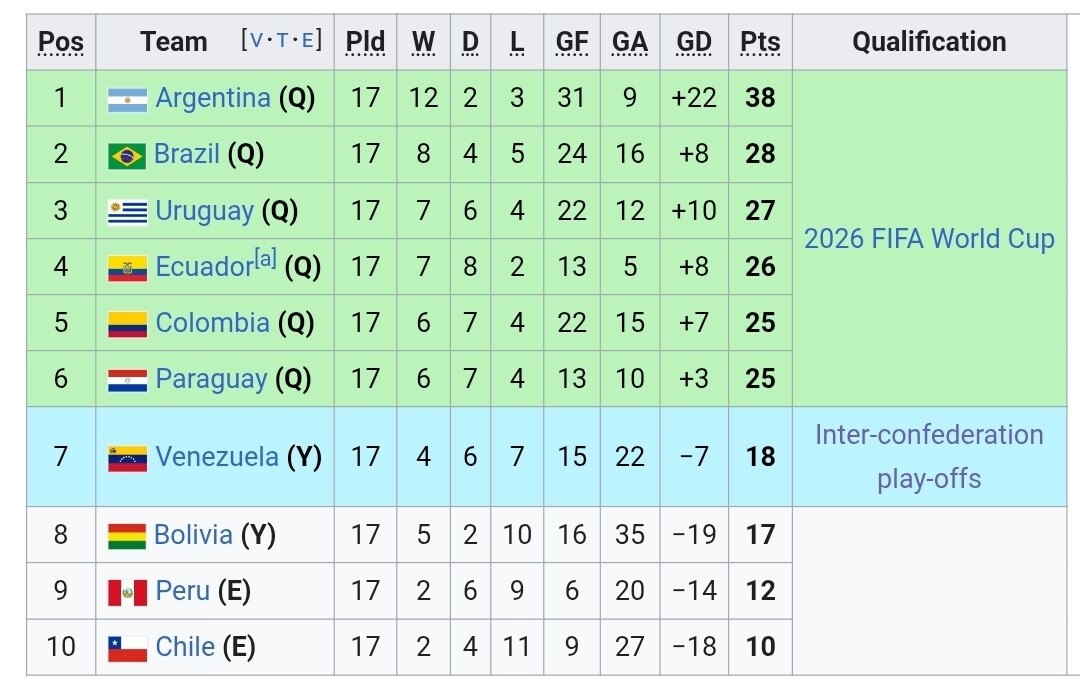The image size is (1080, 691).
Task: Click the Paraguay flag icon
Action: click(x=127, y=380)
